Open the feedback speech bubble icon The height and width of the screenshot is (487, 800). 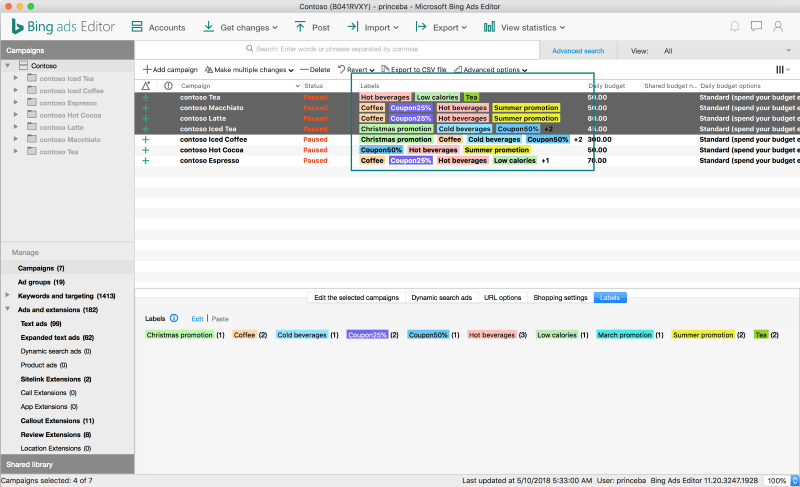click(756, 27)
